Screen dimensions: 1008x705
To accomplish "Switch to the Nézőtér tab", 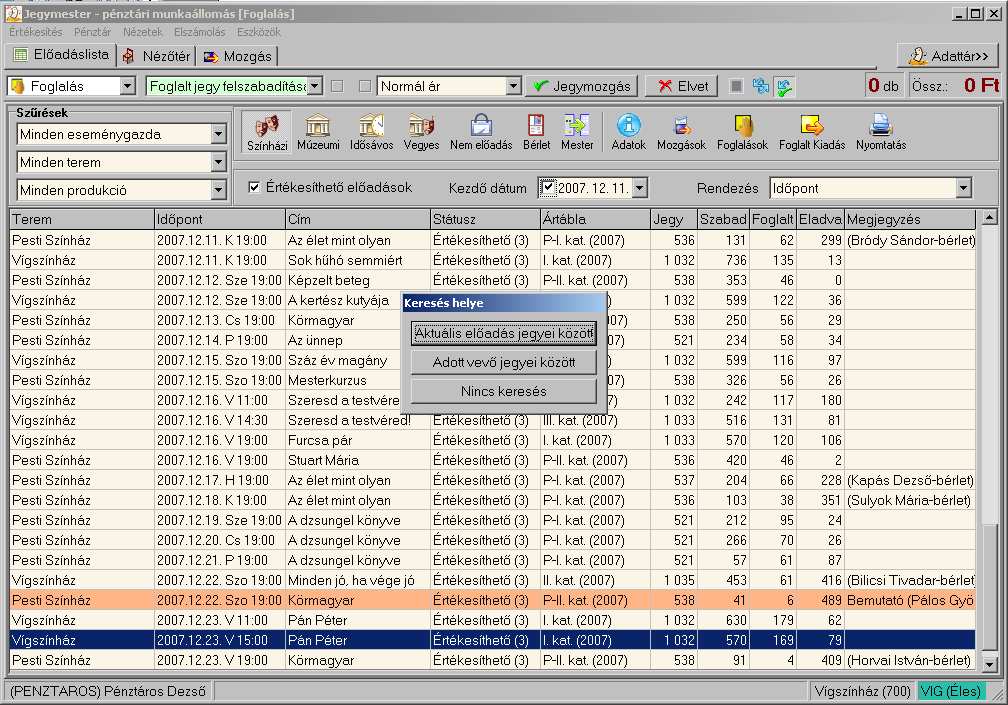I will pos(156,57).
